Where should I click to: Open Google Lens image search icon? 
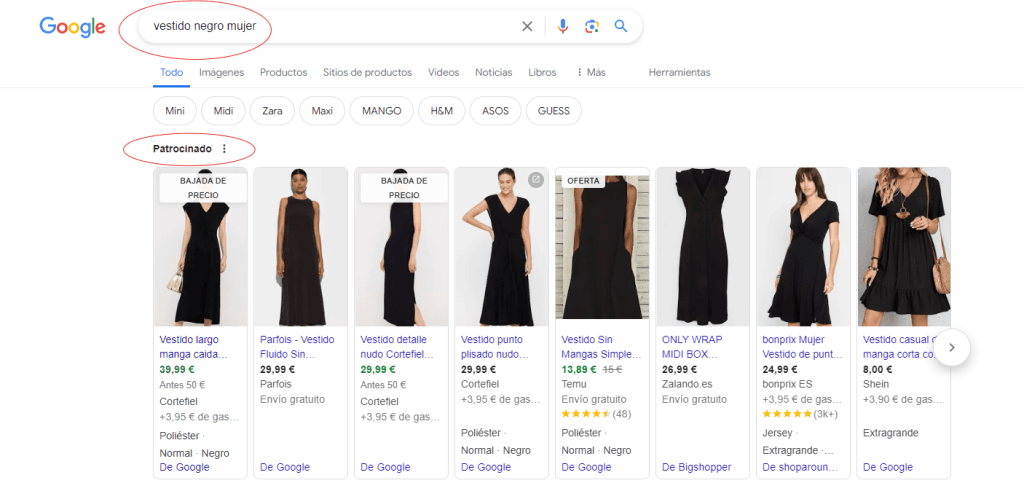(x=592, y=27)
